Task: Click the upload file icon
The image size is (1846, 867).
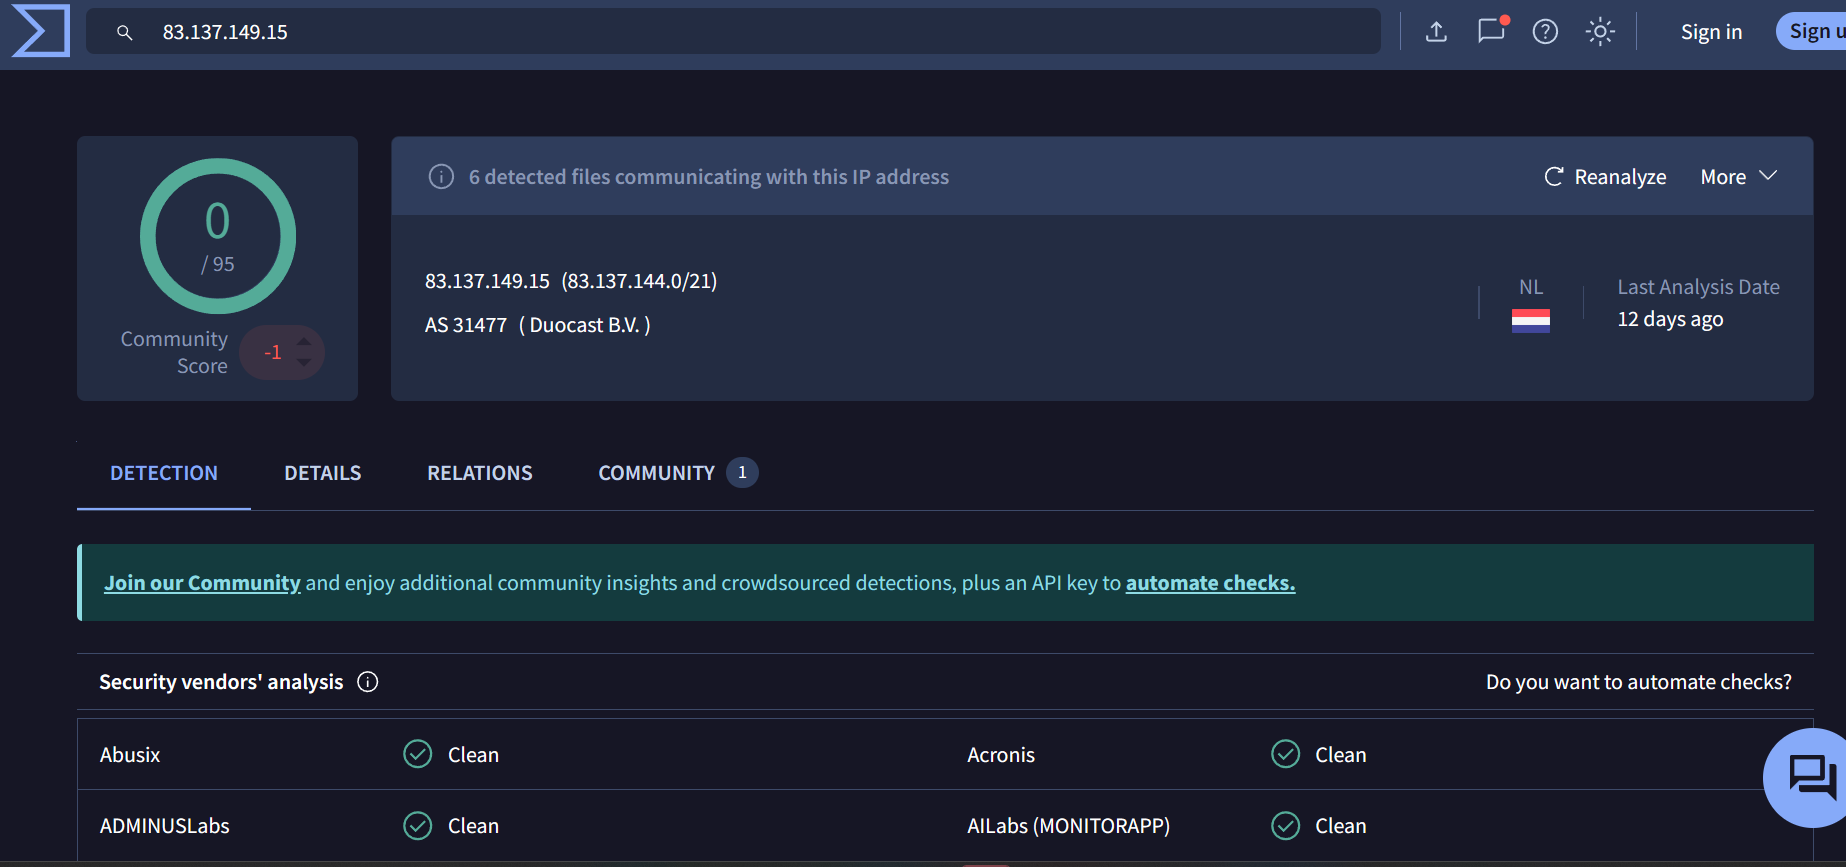Action: pyautogui.click(x=1436, y=32)
